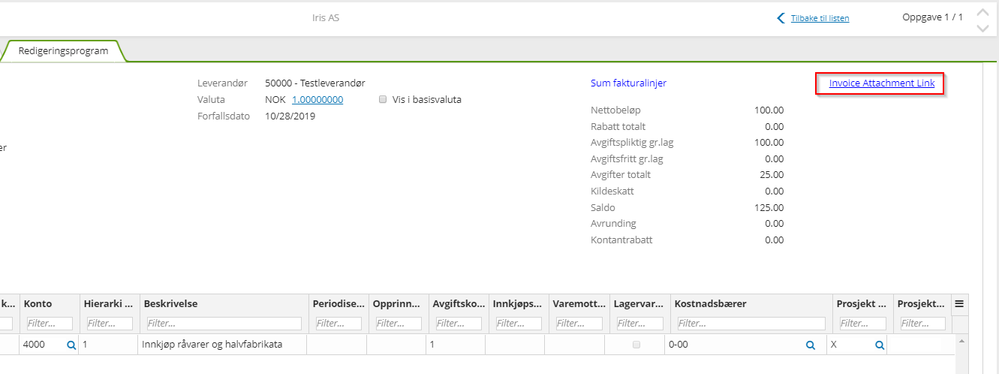Focus the Kostnadsbærer filter field
Image resolution: width=999 pixels, height=374 pixels.
pyautogui.click(x=752, y=324)
